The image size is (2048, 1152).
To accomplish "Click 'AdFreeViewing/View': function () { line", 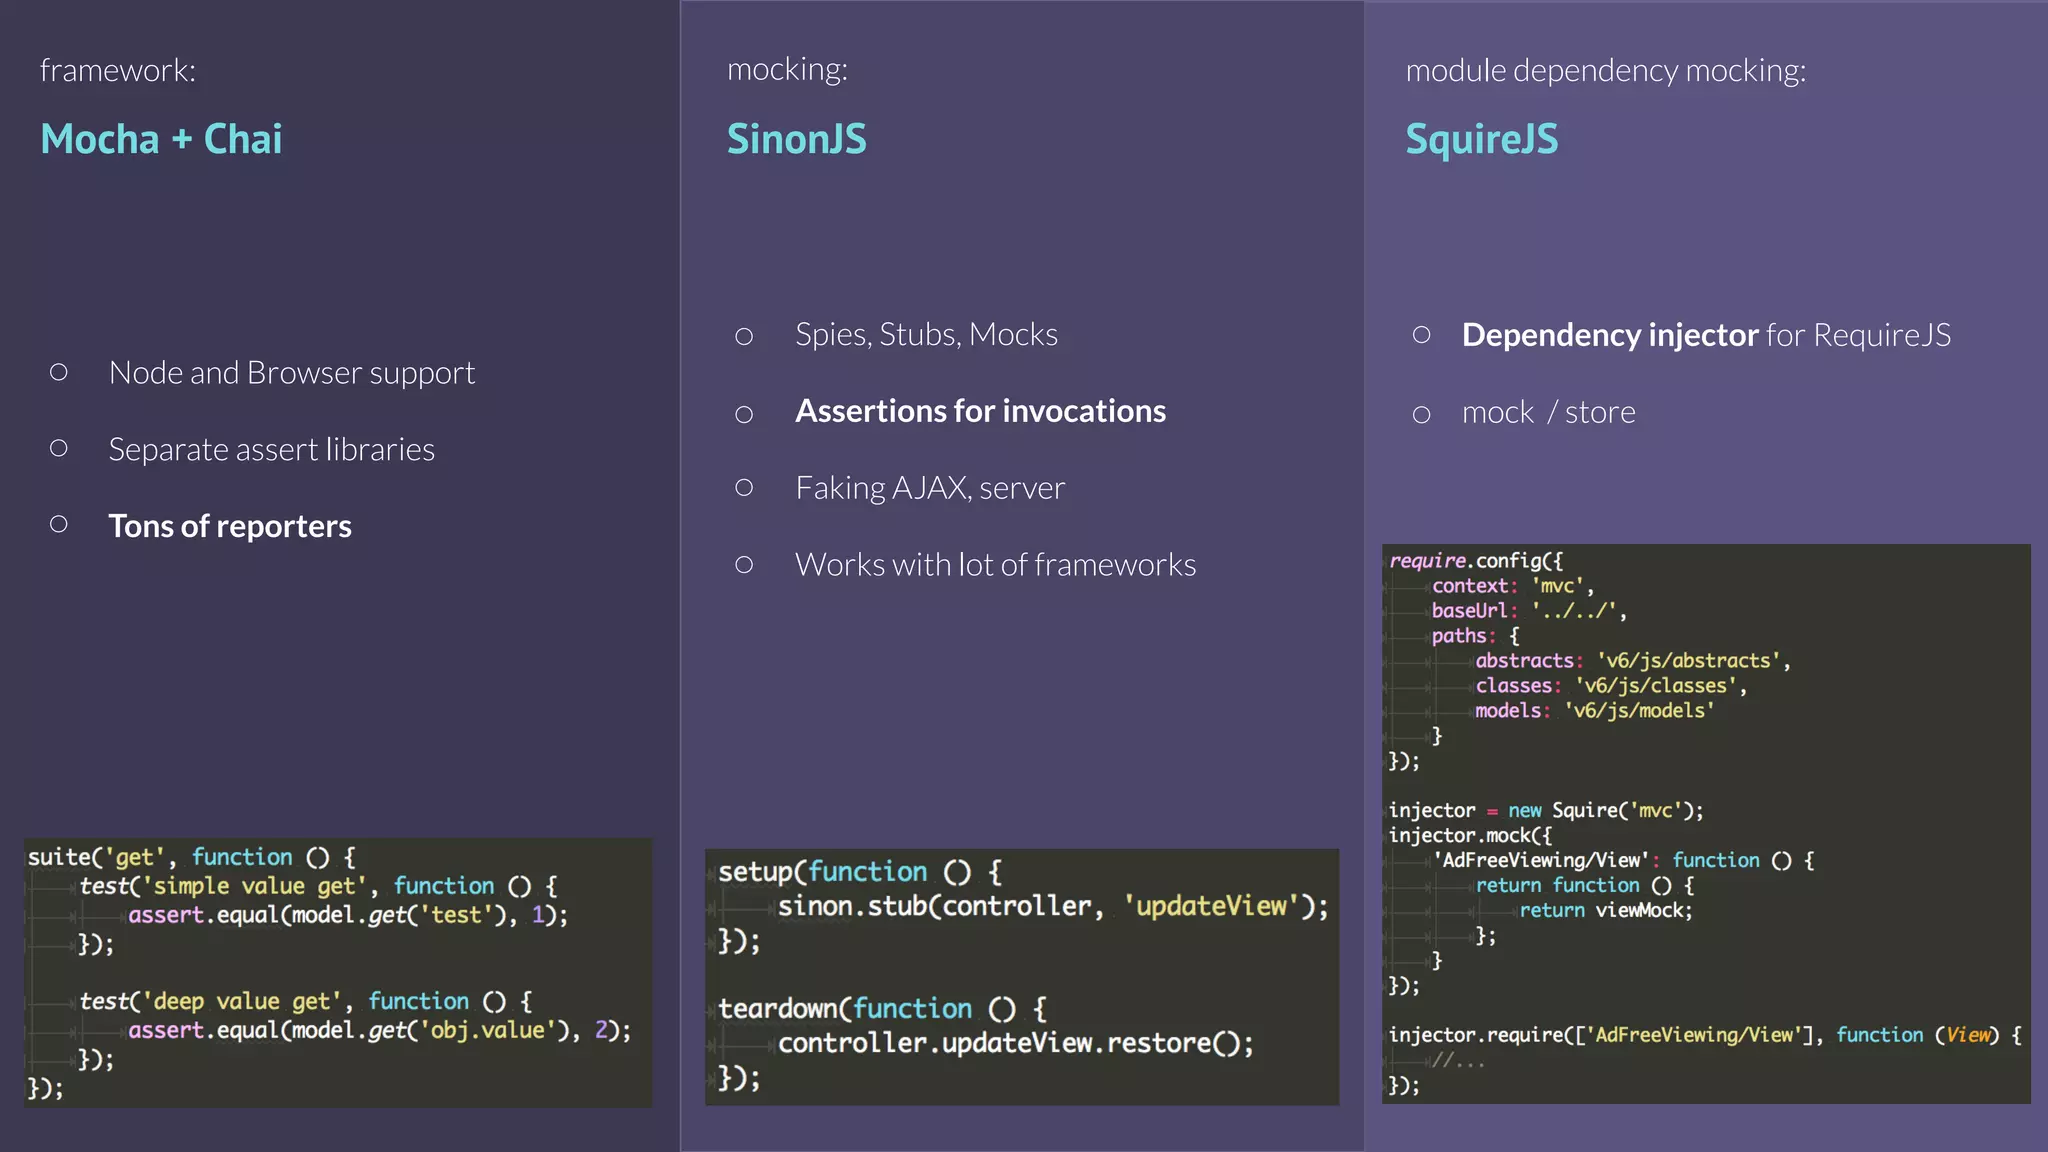I will (x=1623, y=861).
